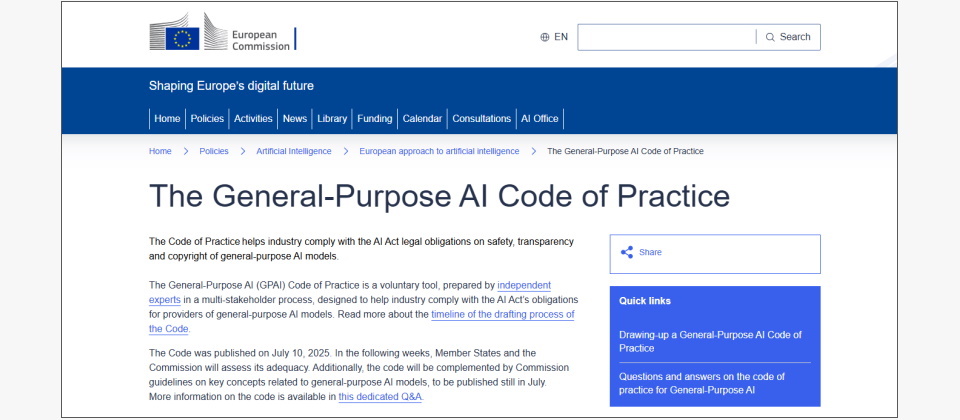
Task: Open this dedicated Q&A link
Action: click(380, 397)
